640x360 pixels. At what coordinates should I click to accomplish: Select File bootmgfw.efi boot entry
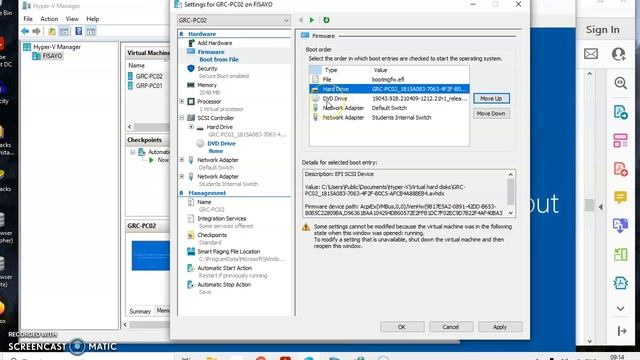tap(389, 80)
